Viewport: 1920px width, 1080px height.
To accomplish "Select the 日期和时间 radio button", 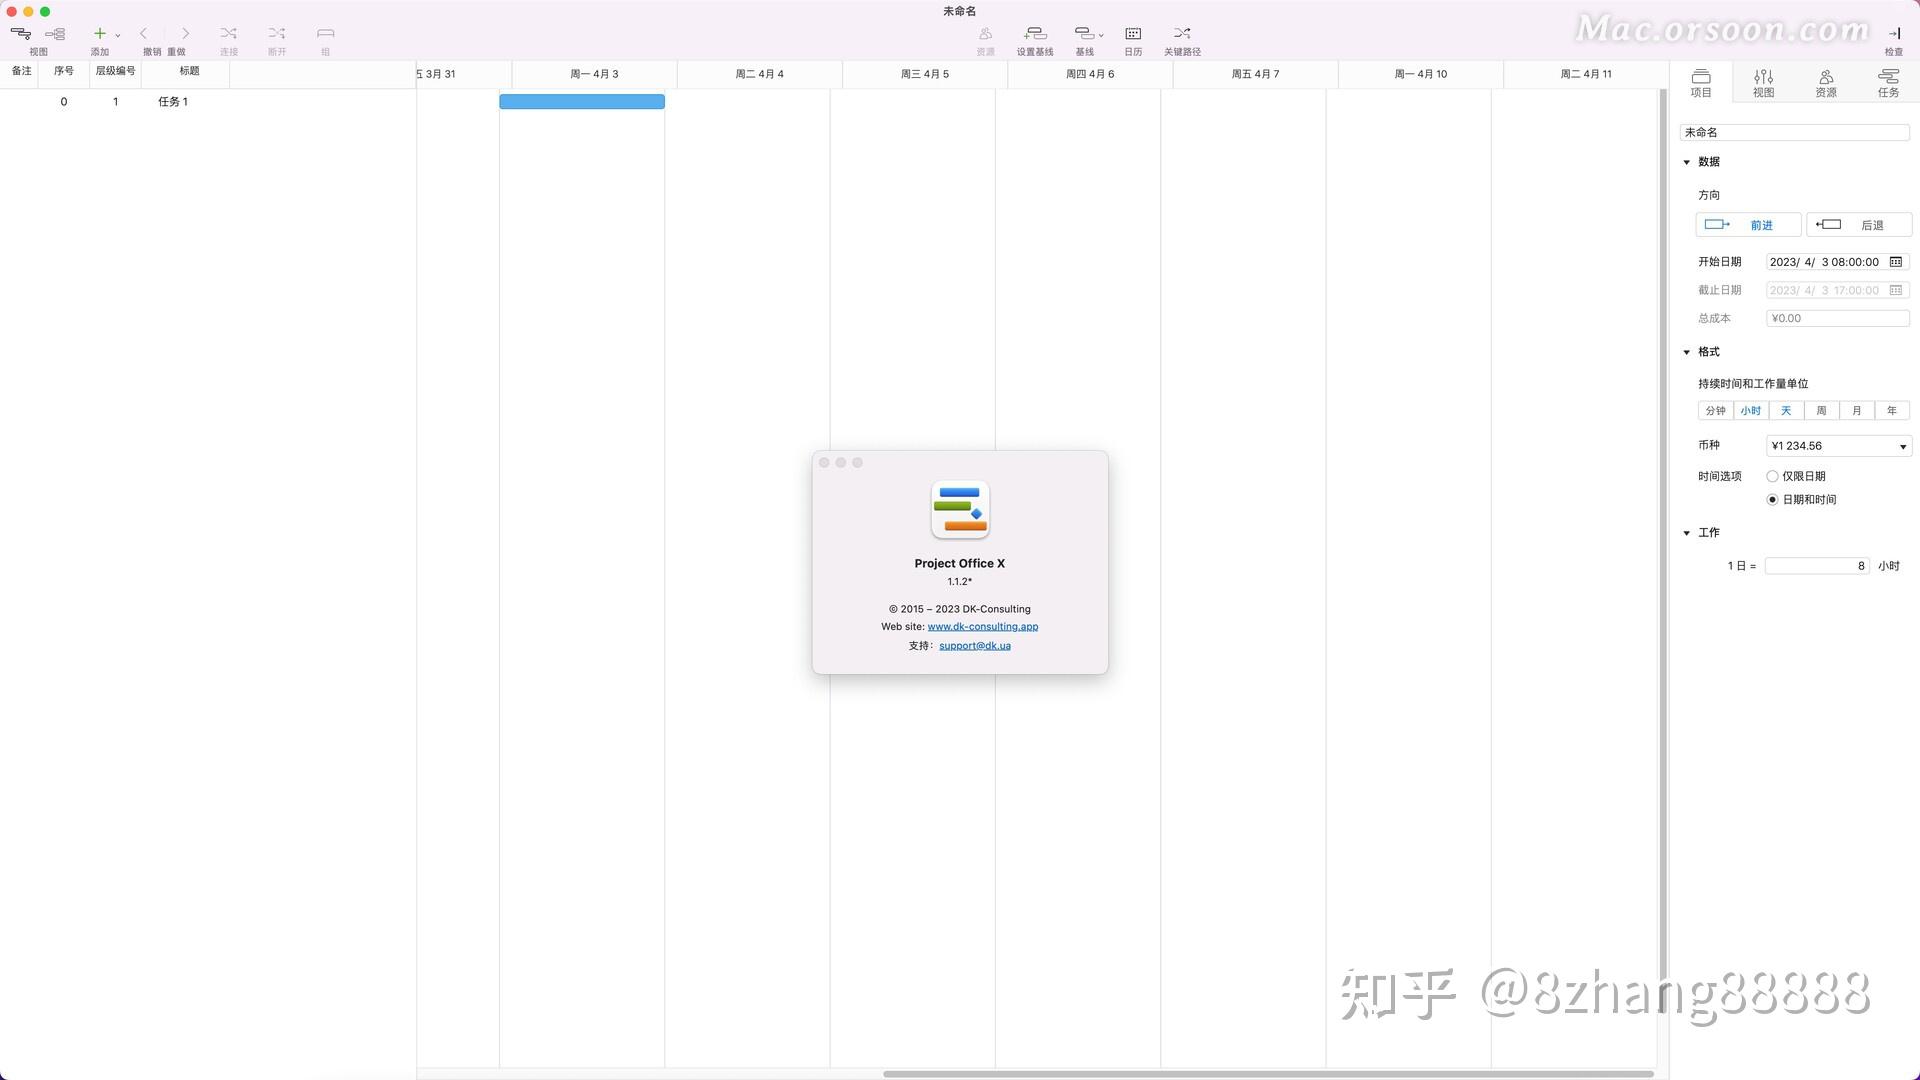I will coord(1772,499).
